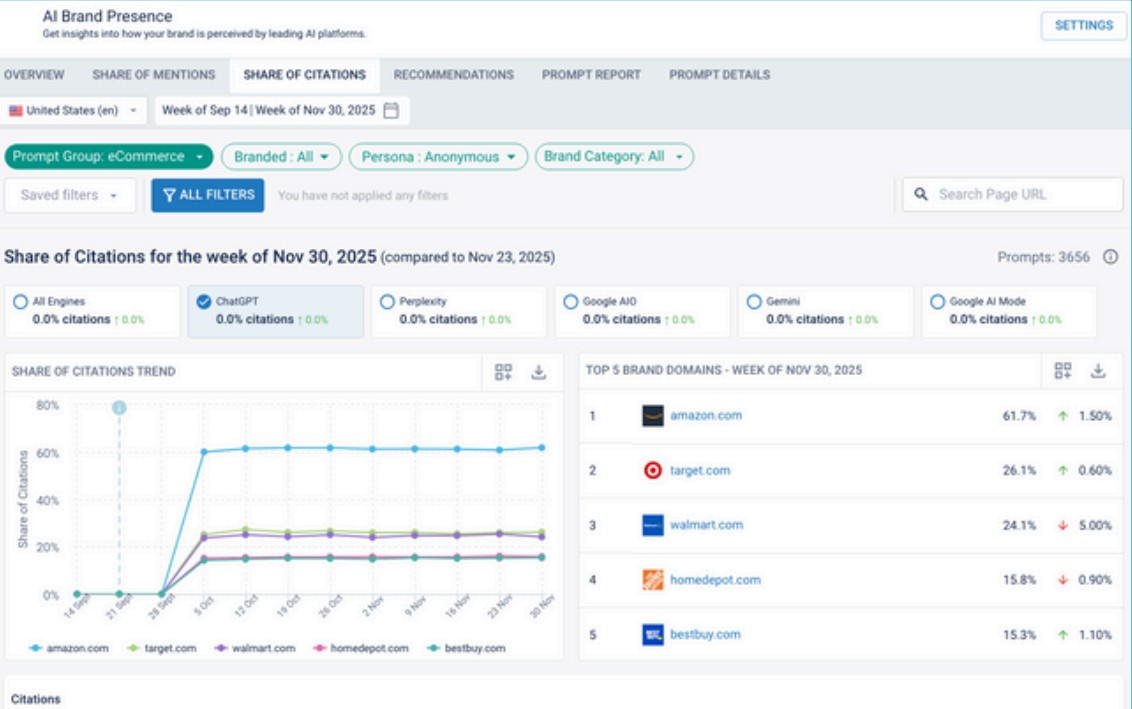Click the info marker on the trend chart
Image resolution: width=1132 pixels, height=709 pixels.
pos(119,408)
